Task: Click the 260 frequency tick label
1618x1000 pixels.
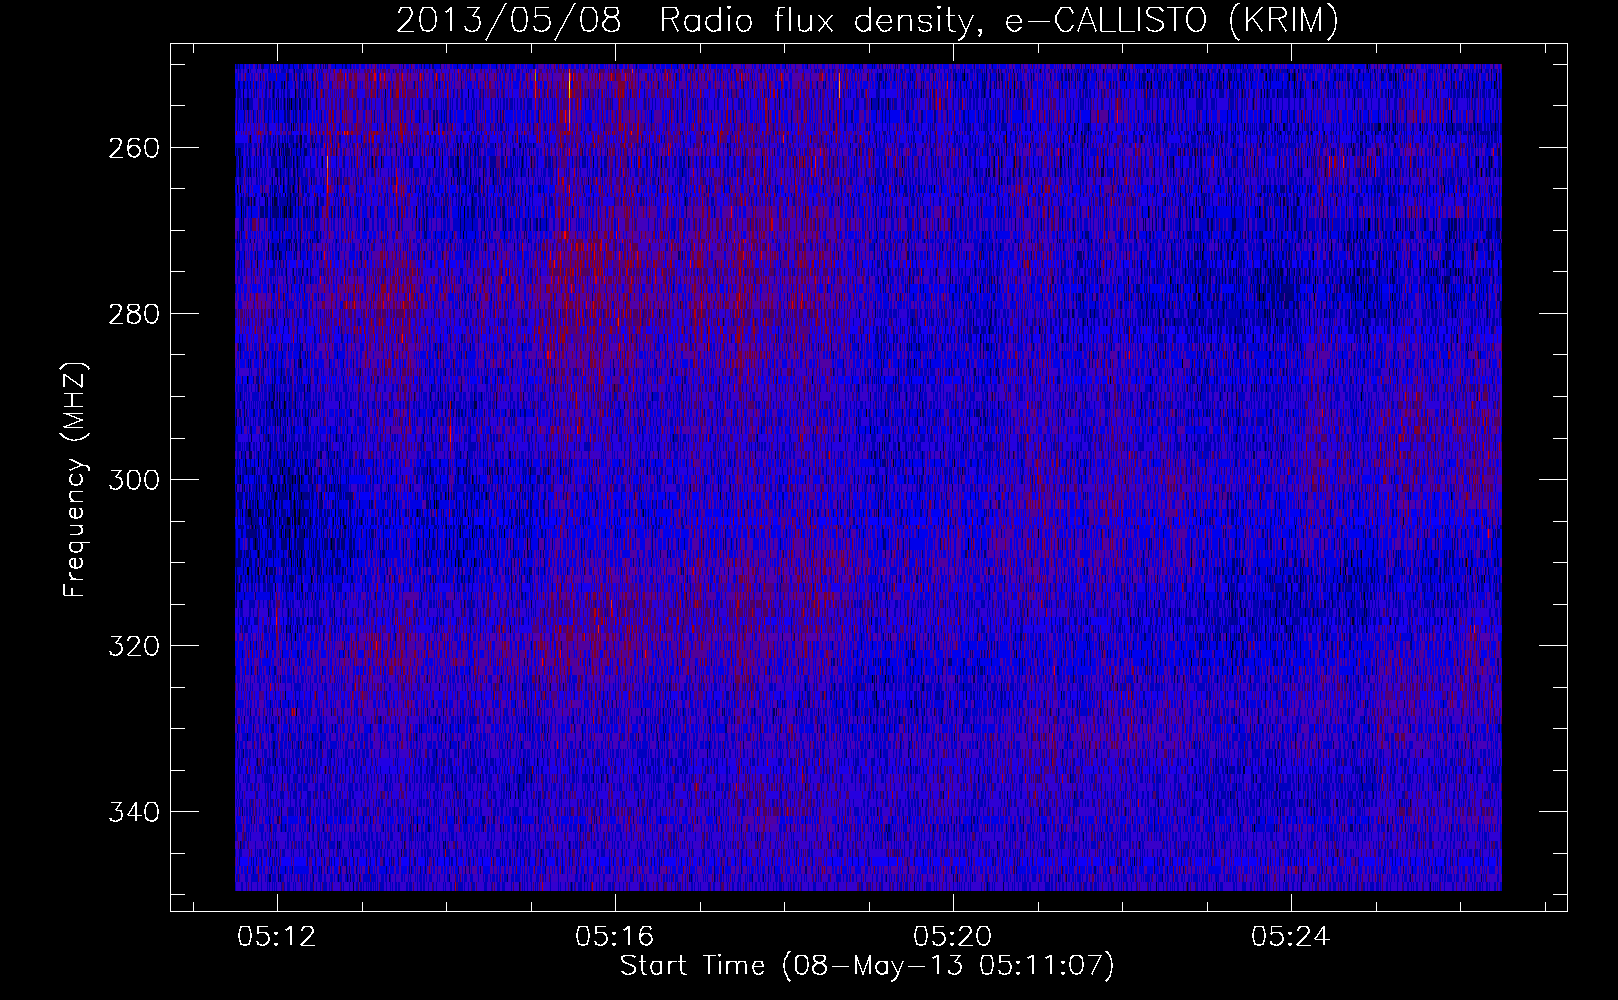Action: pyautogui.click(x=133, y=148)
